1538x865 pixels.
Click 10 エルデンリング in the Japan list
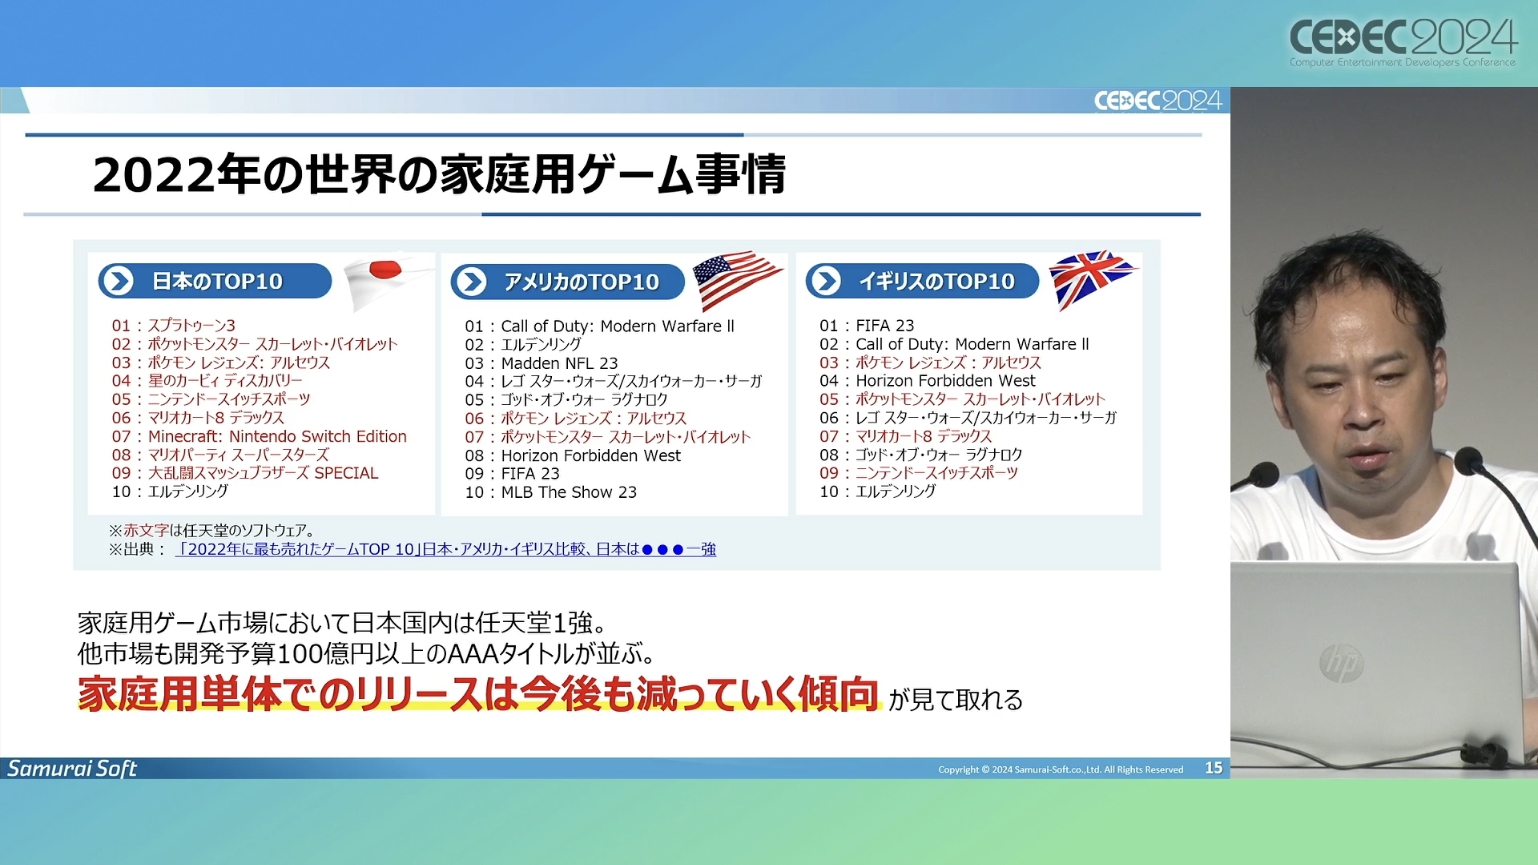click(x=170, y=491)
